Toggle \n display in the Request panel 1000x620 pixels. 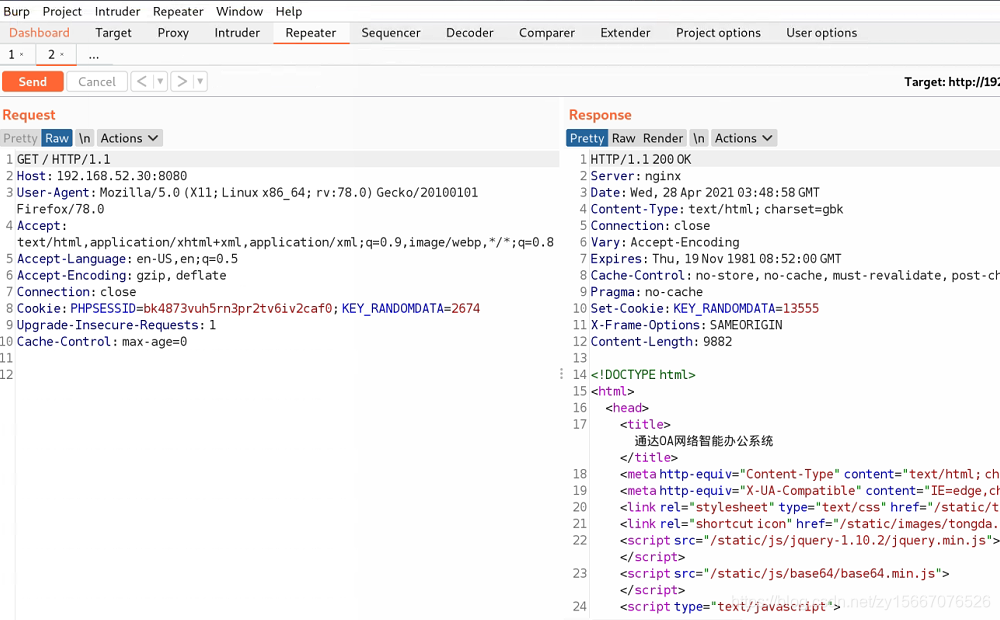84,138
